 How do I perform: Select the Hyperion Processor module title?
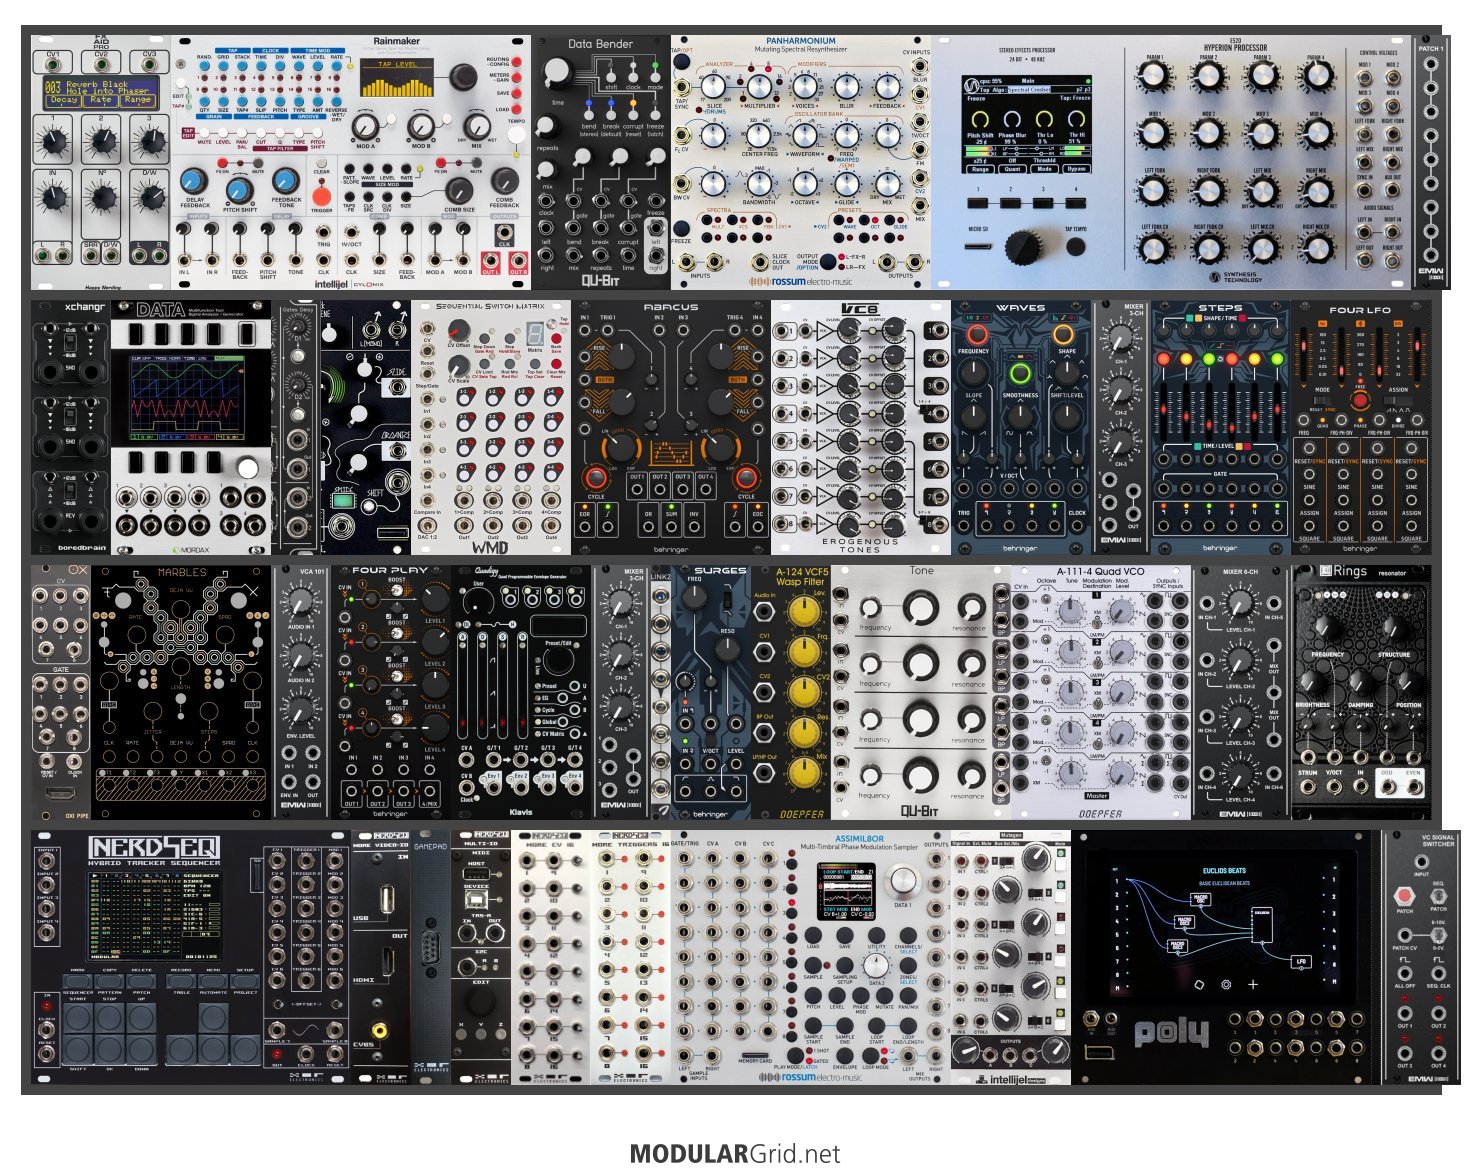1235,47
